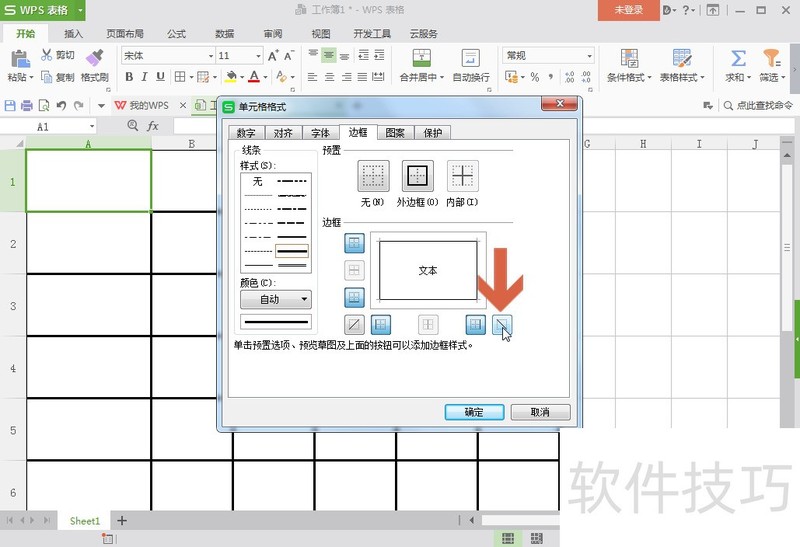Screen dimensions: 800x547
Task: Open the font size dropdown 11
Action: click(258, 56)
